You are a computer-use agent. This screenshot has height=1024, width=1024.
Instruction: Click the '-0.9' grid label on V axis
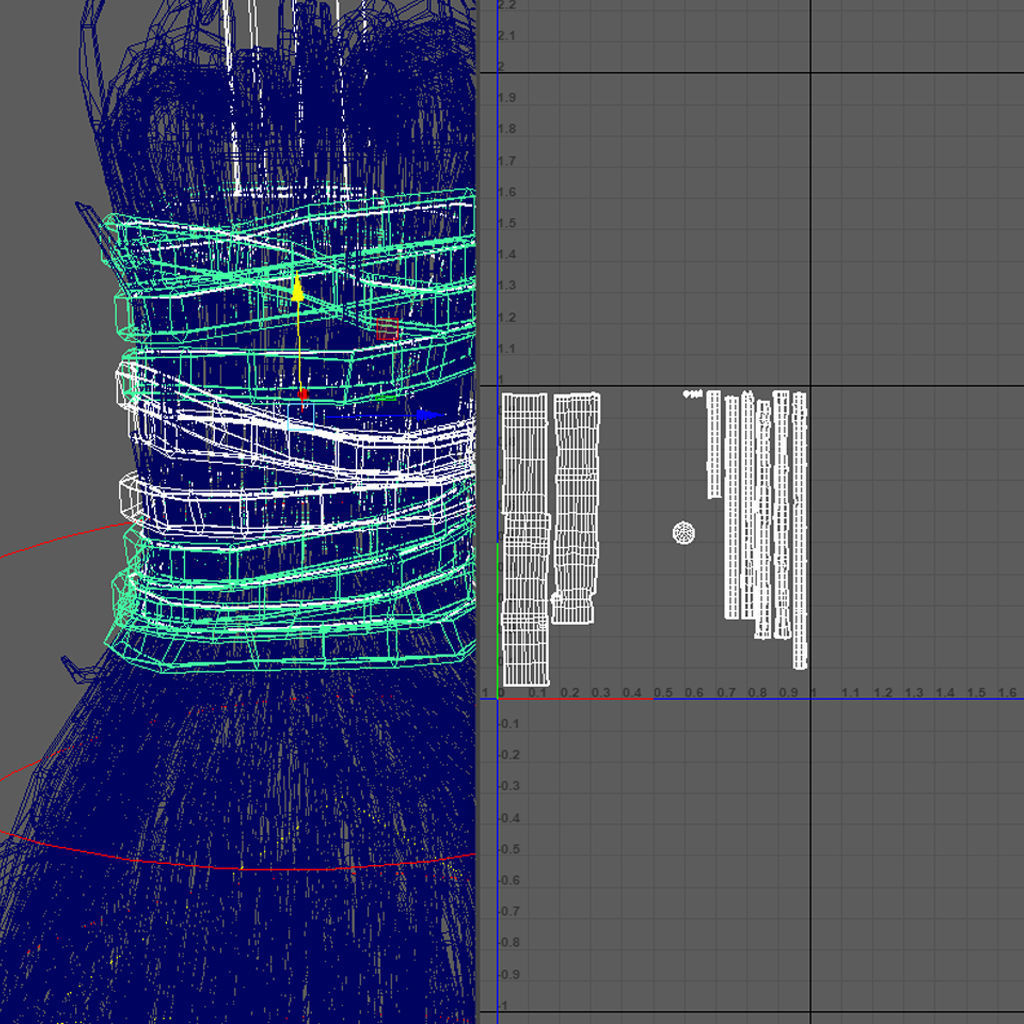click(509, 974)
